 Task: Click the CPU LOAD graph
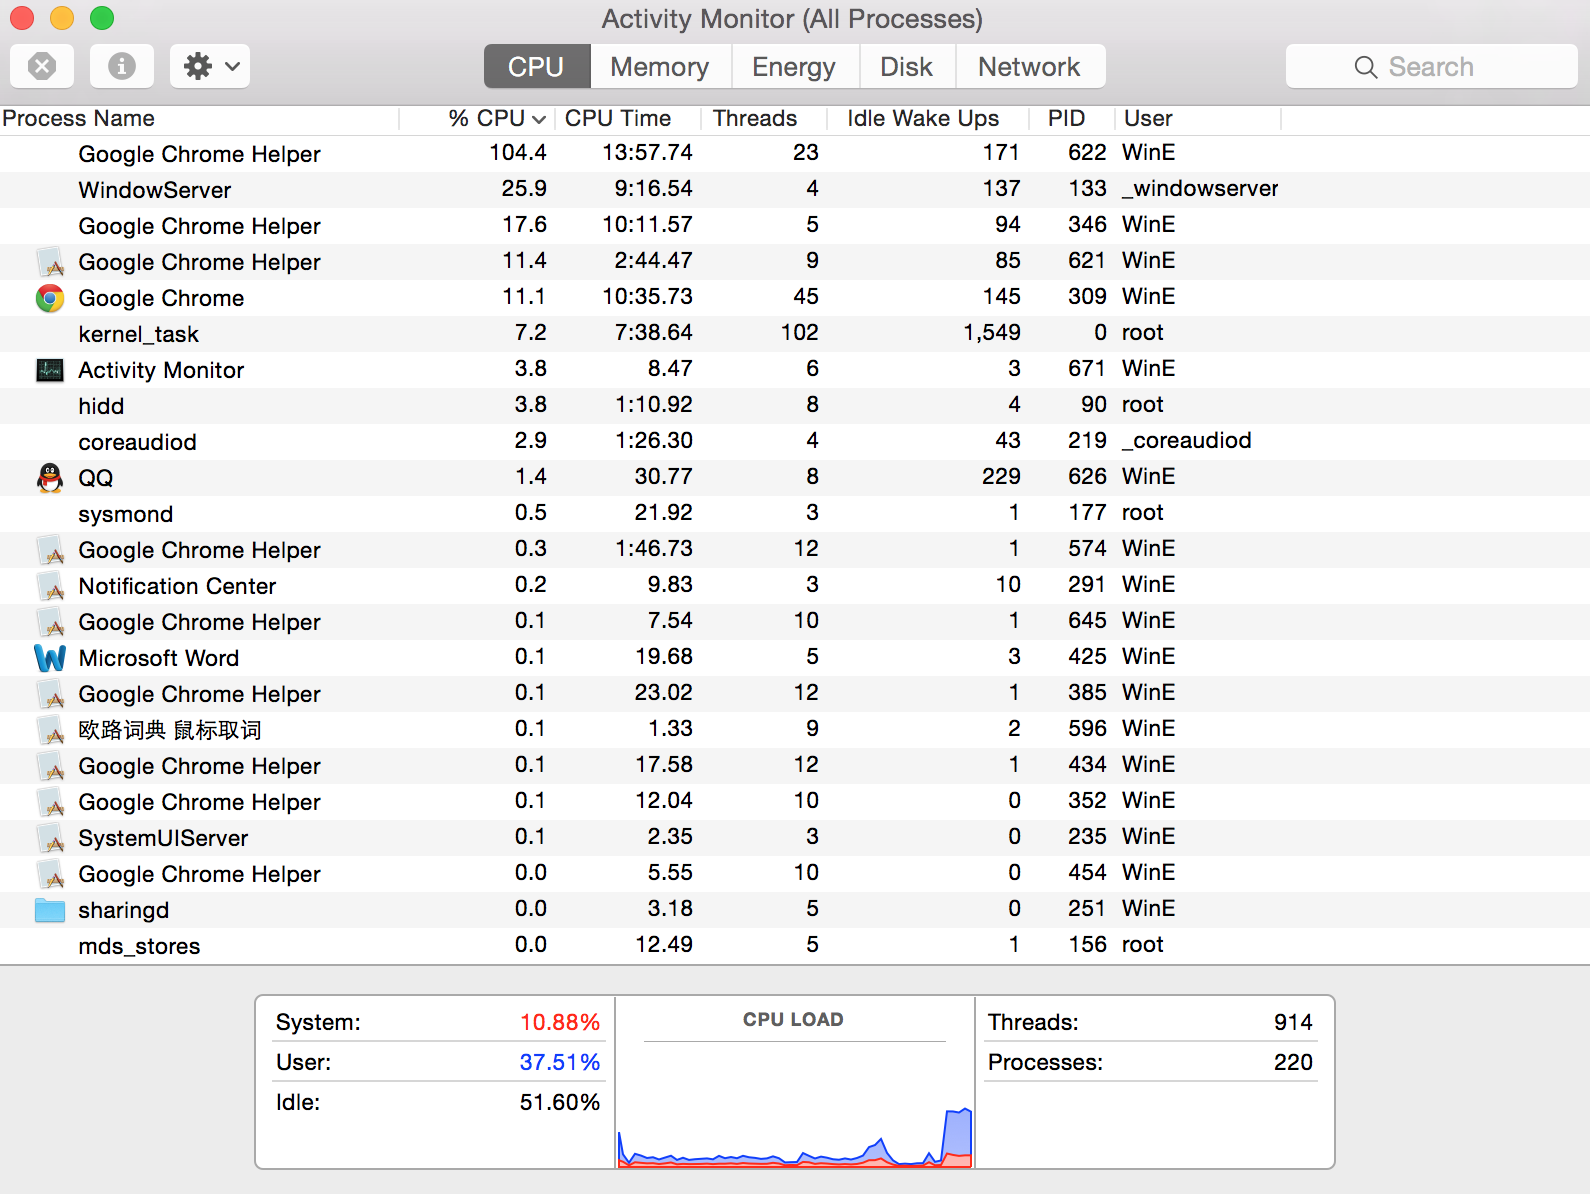click(x=795, y=1082)
